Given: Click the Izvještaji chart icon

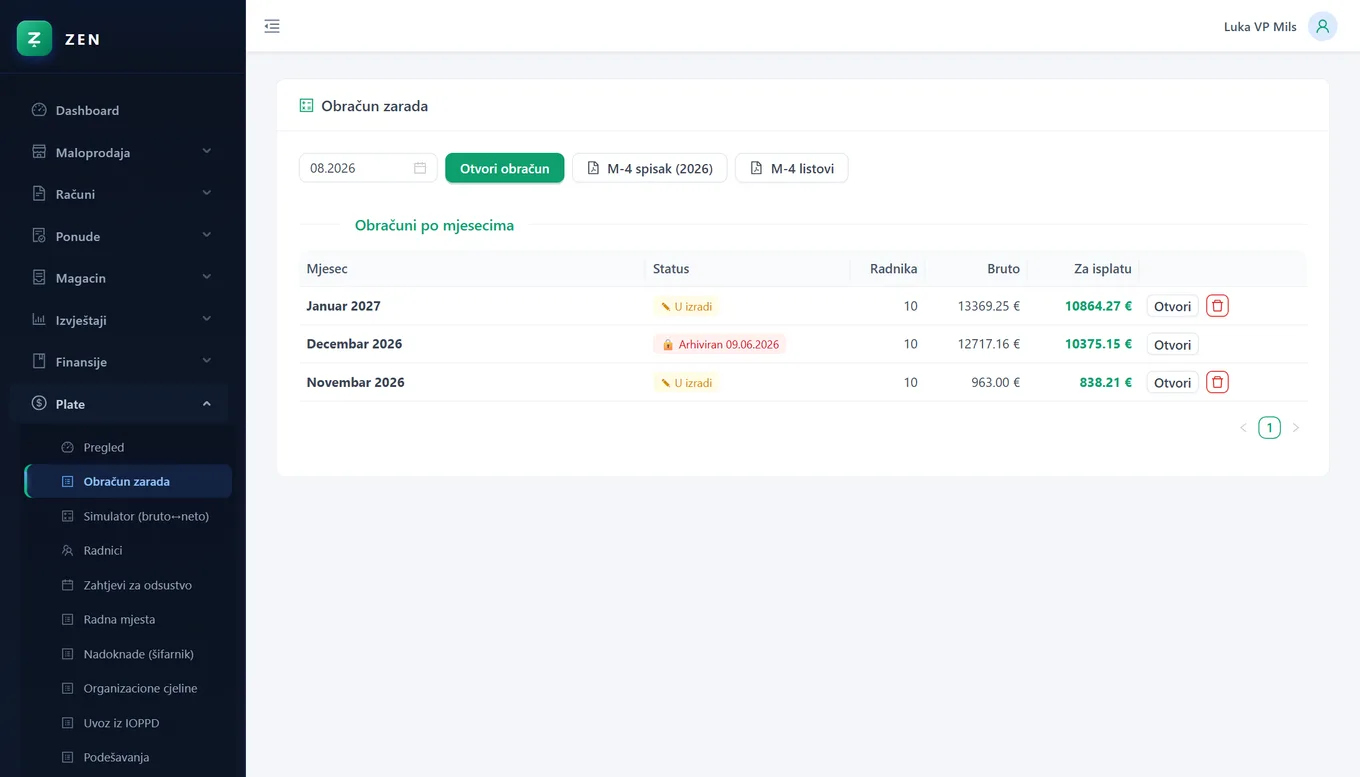Looking at the screenshot, I should click(x=39, y=320).
